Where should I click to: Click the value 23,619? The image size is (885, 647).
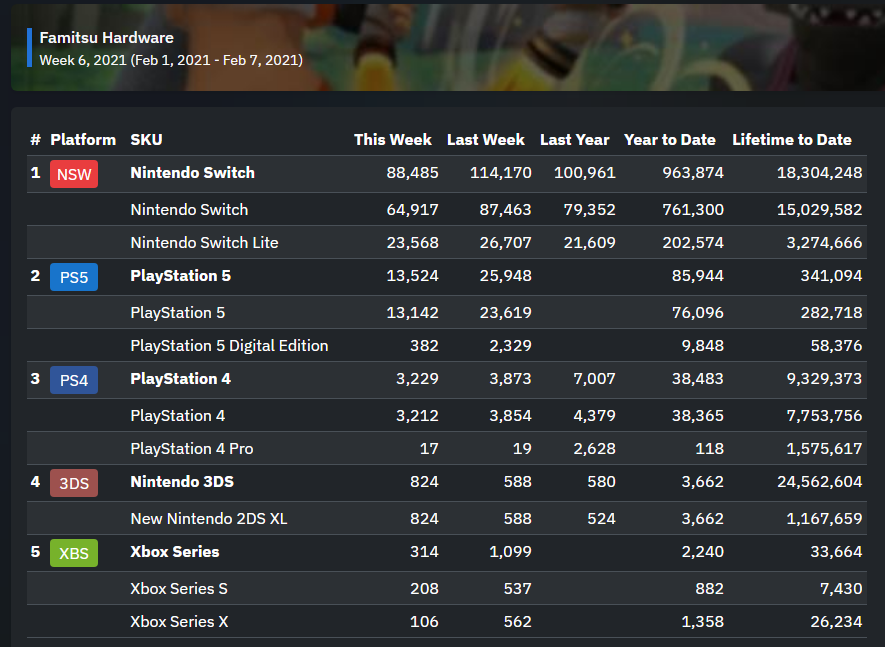[x=506, y=313]
